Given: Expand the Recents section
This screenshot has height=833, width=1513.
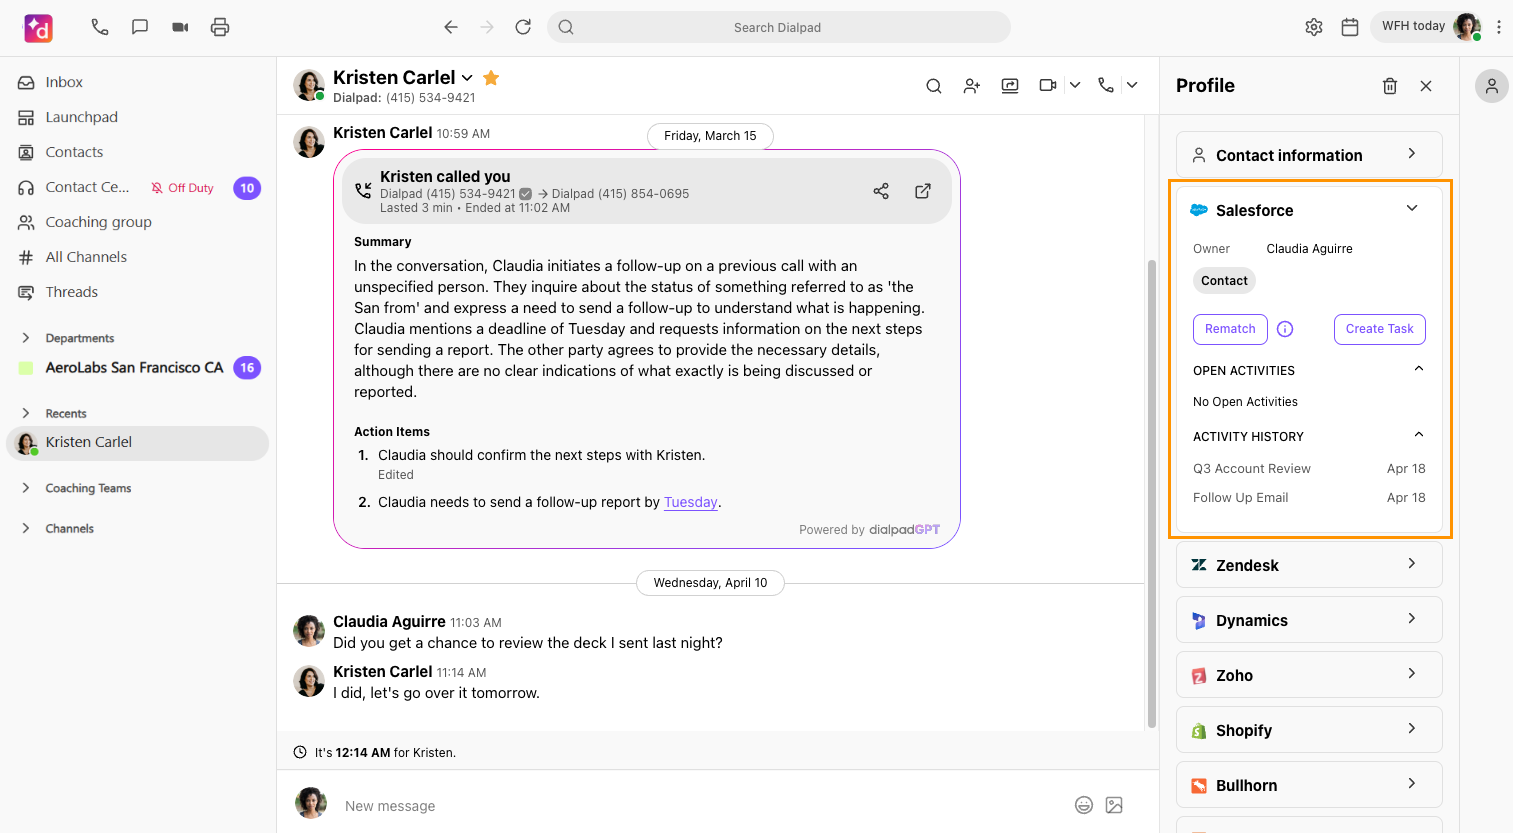Looking at the screenshot, I should tap(26, 413).
